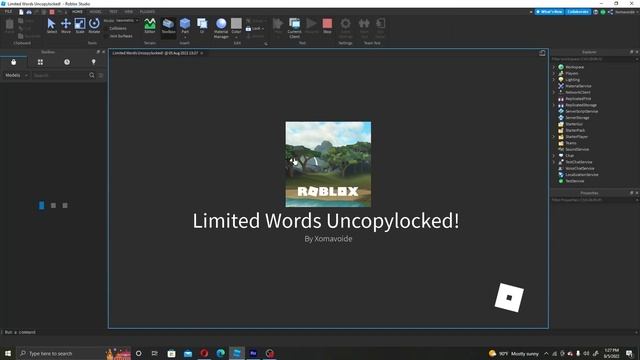Expand the Workspace tree node
This screenshot has width=640, height=360.
[554, 67]
